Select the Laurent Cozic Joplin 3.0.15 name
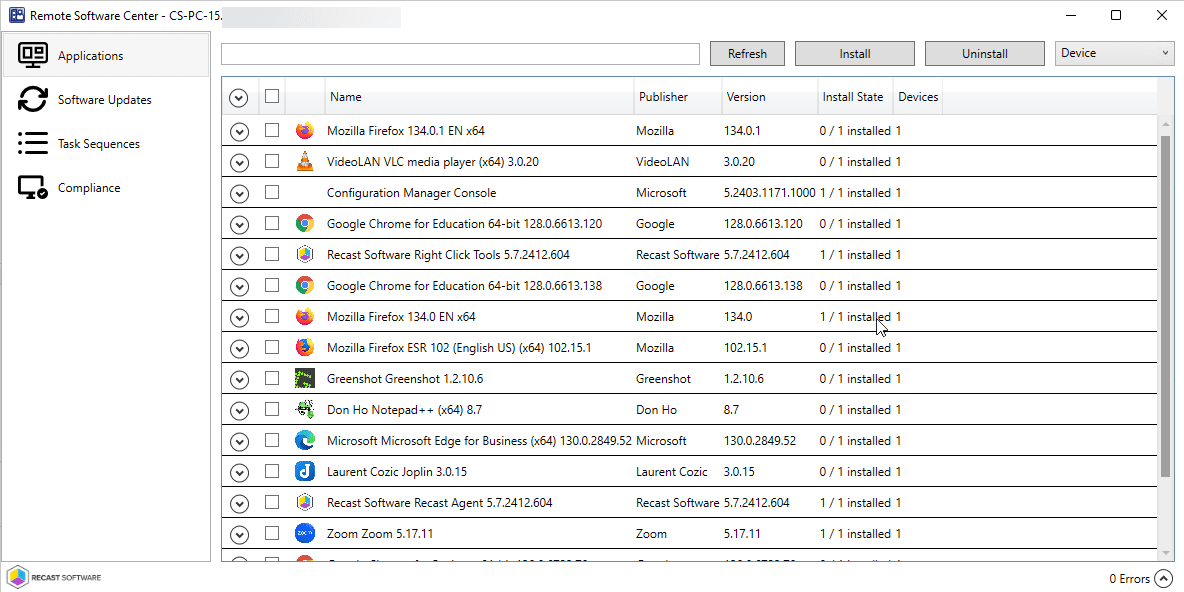 point(396,471)
